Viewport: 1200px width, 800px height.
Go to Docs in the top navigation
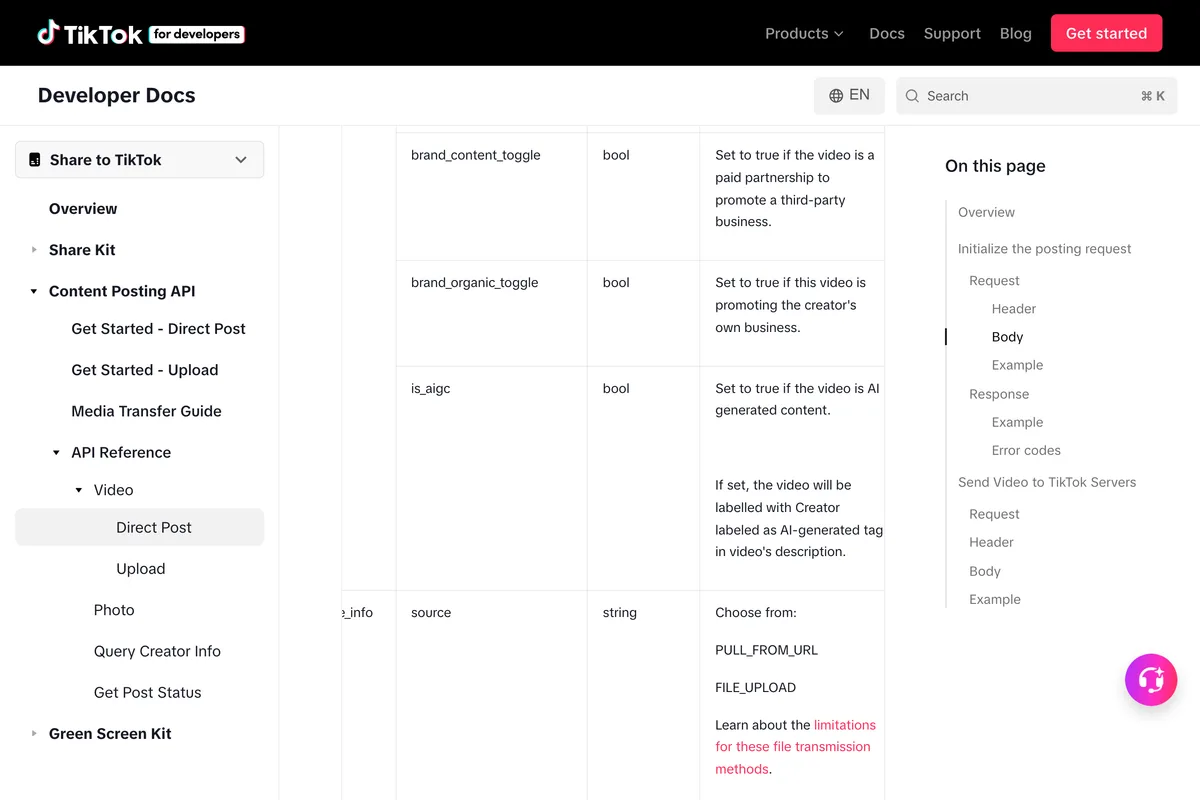[887, 33]
